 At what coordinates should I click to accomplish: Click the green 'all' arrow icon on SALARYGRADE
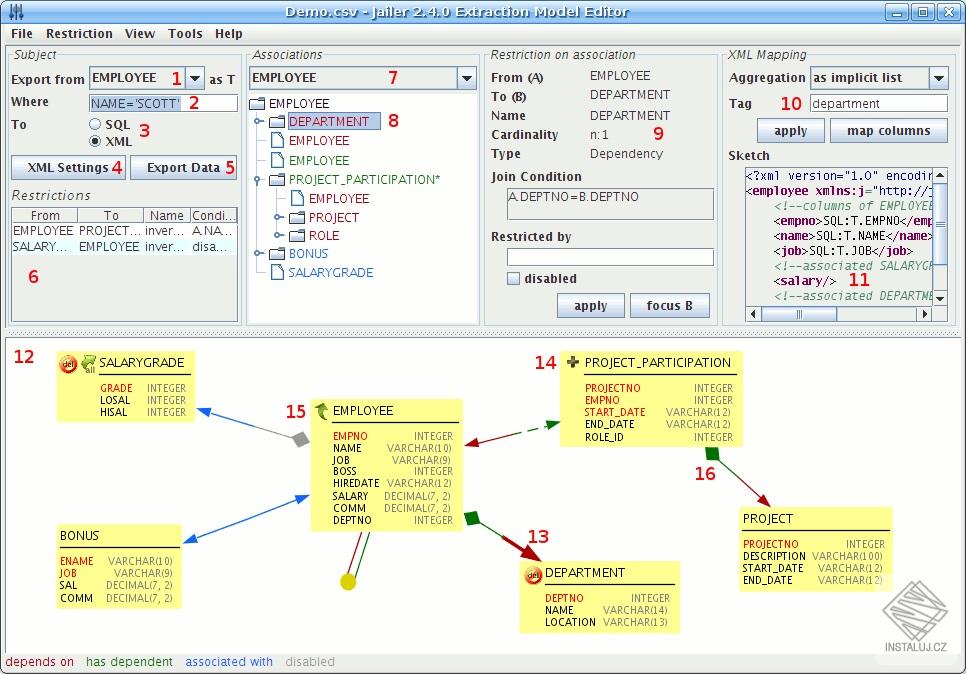(x=88, y=363)
